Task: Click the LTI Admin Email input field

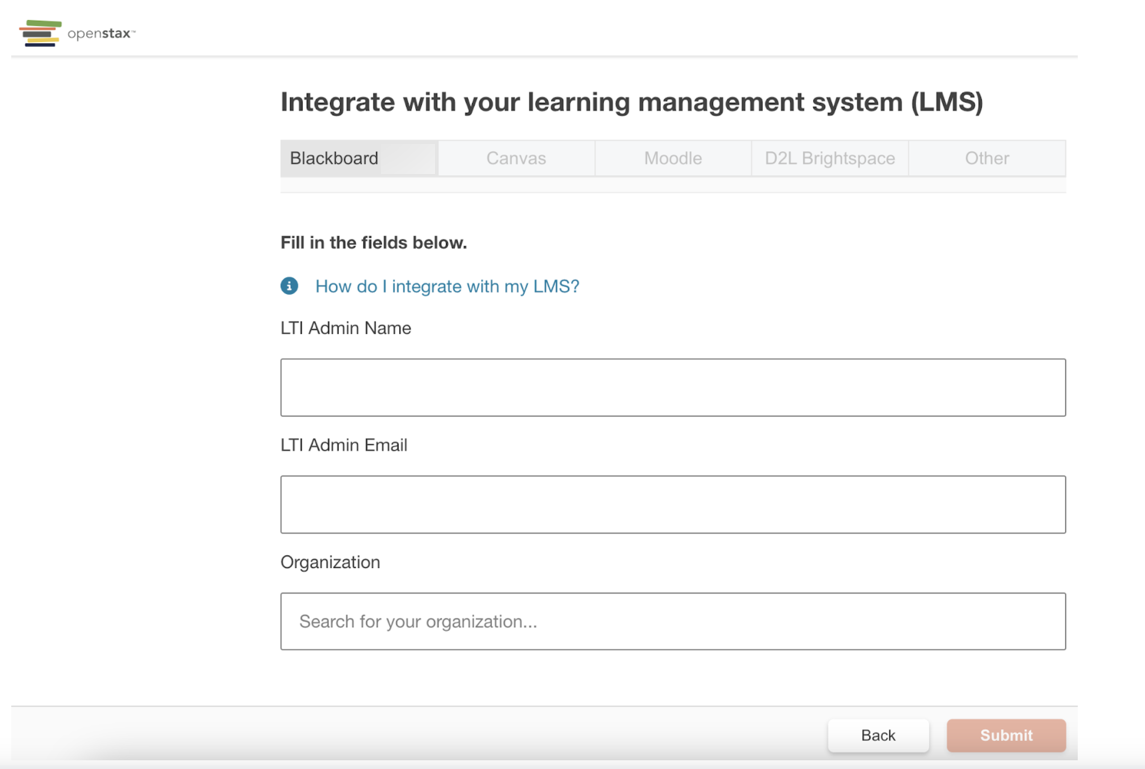Action: [x=672, y=504]
